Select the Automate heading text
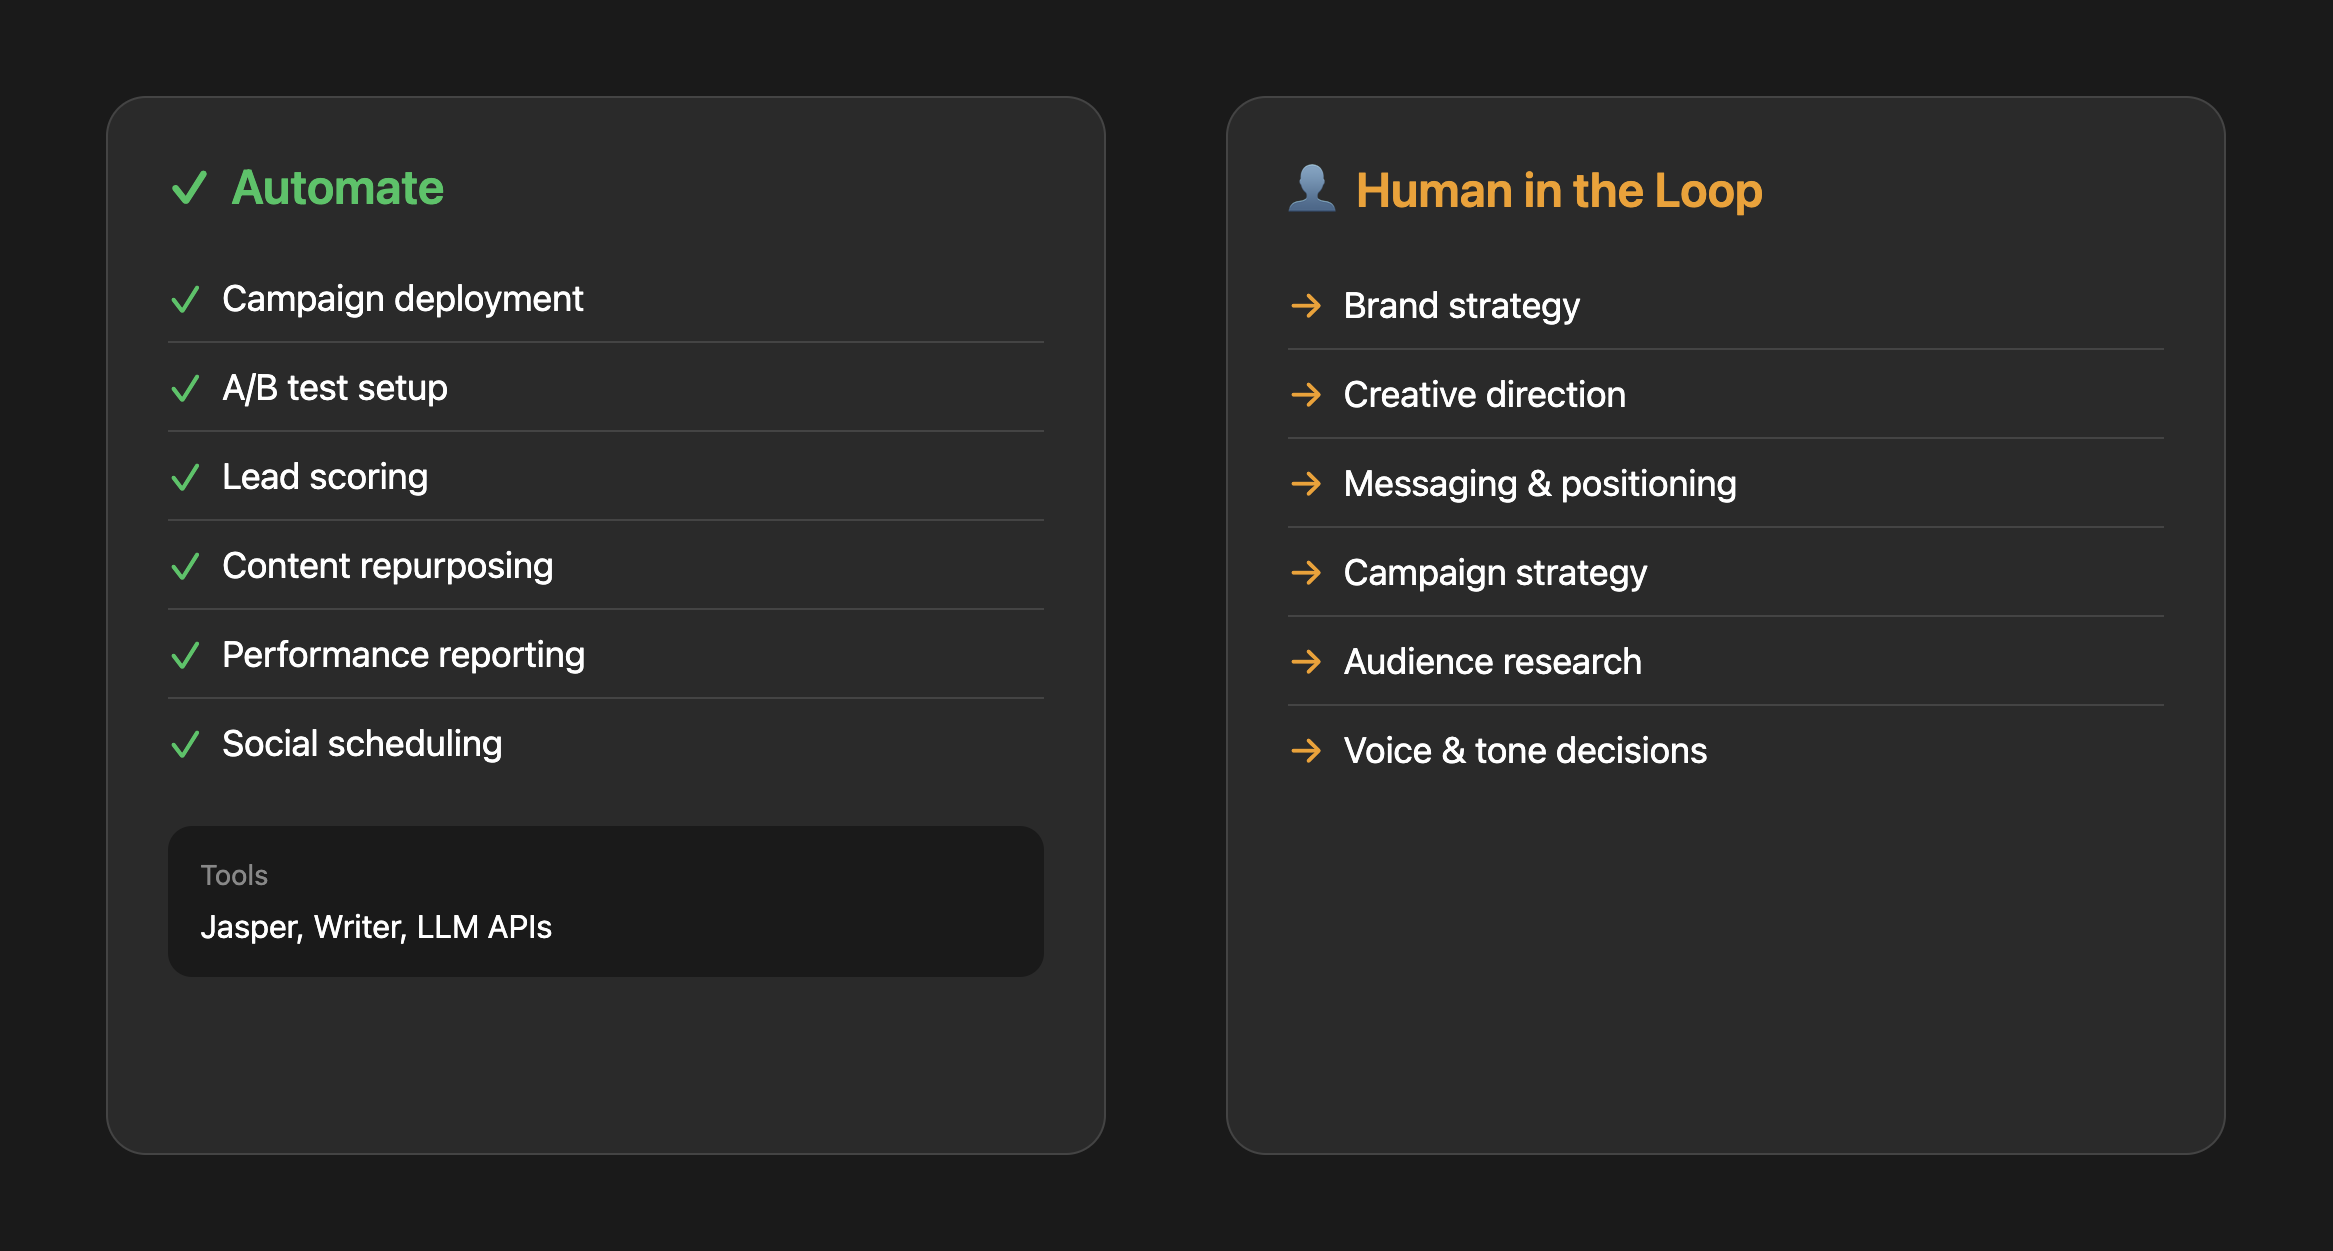 [x=337, y=188]
